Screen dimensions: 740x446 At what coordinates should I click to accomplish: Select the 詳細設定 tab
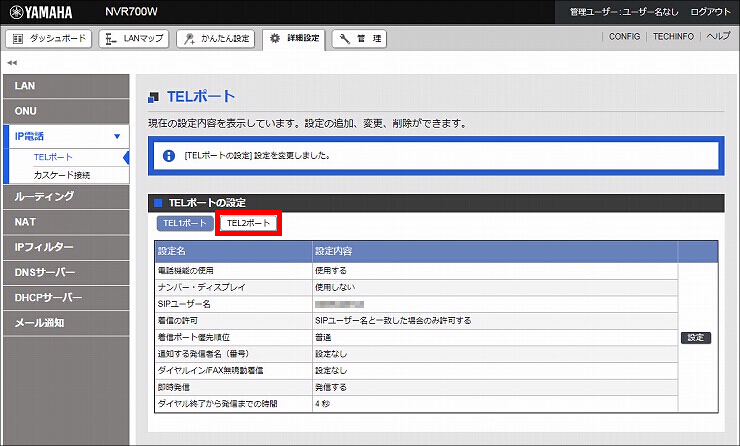click(294, 39)
